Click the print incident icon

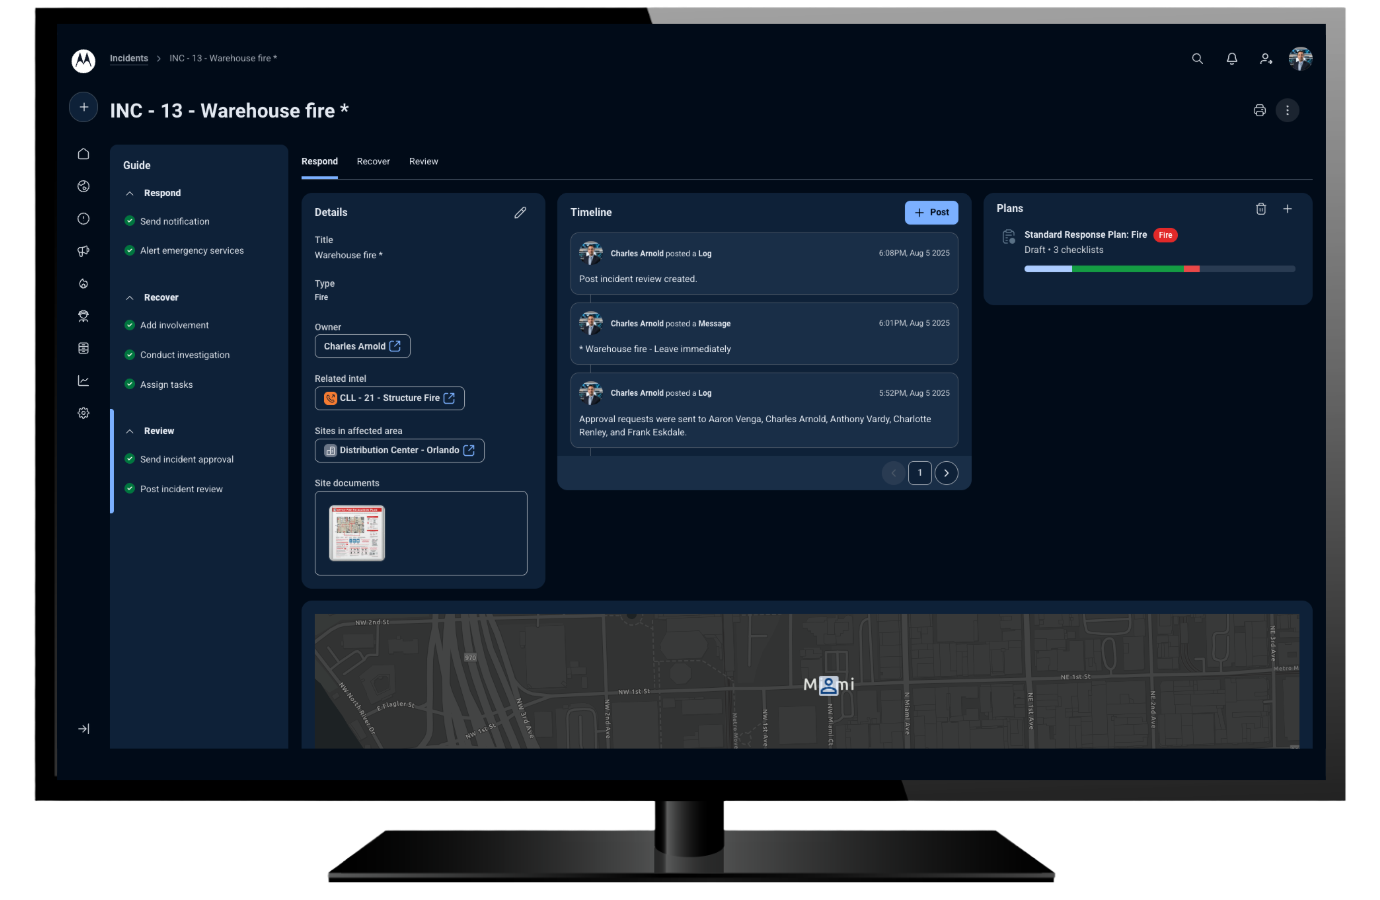[x=1260, y=110]
